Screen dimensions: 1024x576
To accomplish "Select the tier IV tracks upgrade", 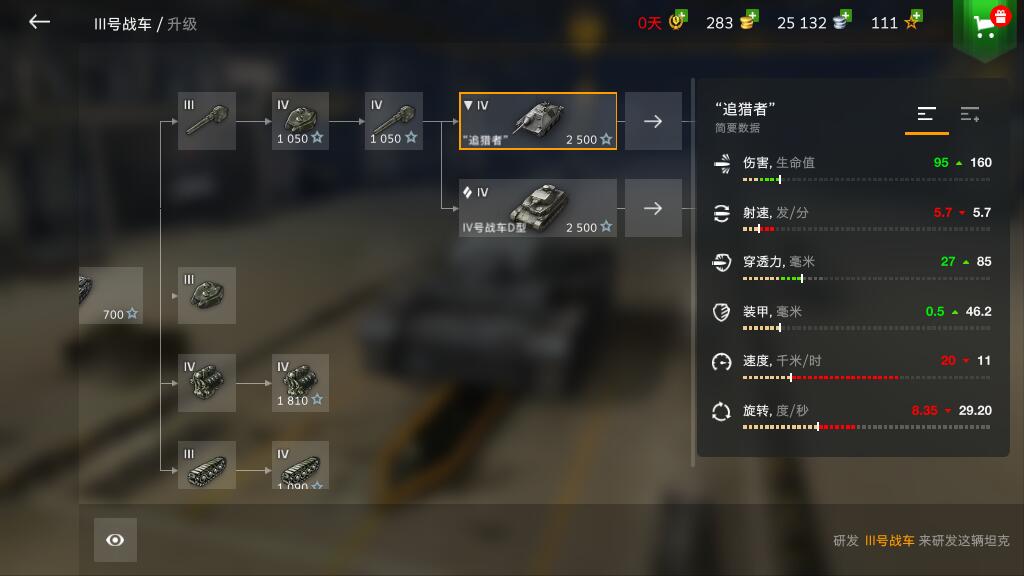I will 300,465.
